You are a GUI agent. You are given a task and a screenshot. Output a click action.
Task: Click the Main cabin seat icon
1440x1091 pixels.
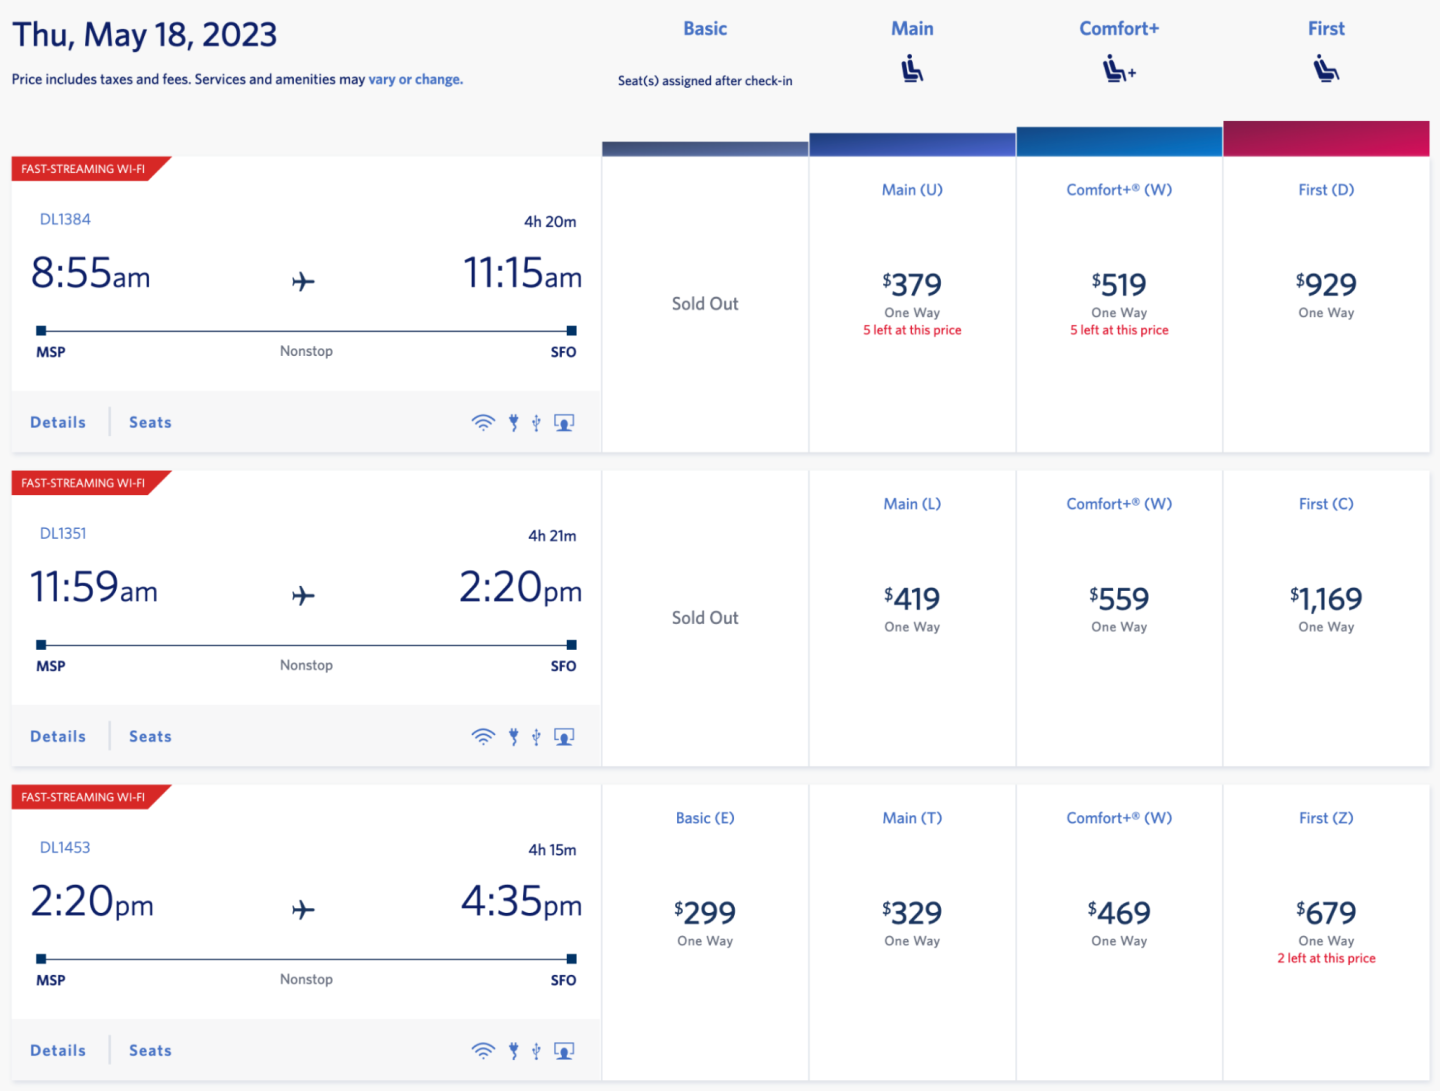pos(912,70)
